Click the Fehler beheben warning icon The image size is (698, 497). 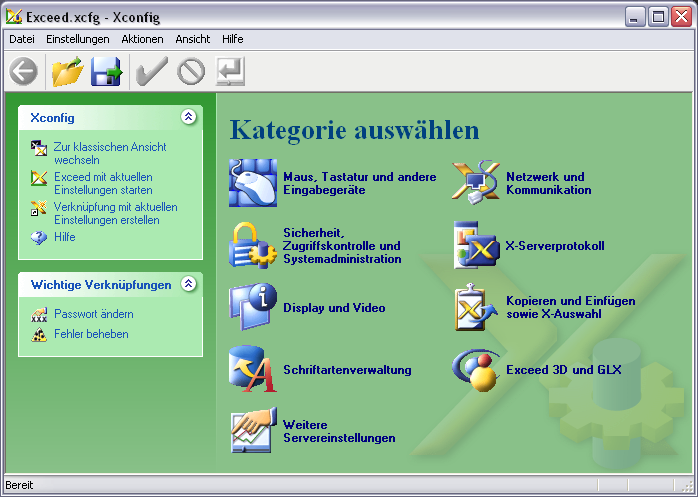[x=39, y=334]
